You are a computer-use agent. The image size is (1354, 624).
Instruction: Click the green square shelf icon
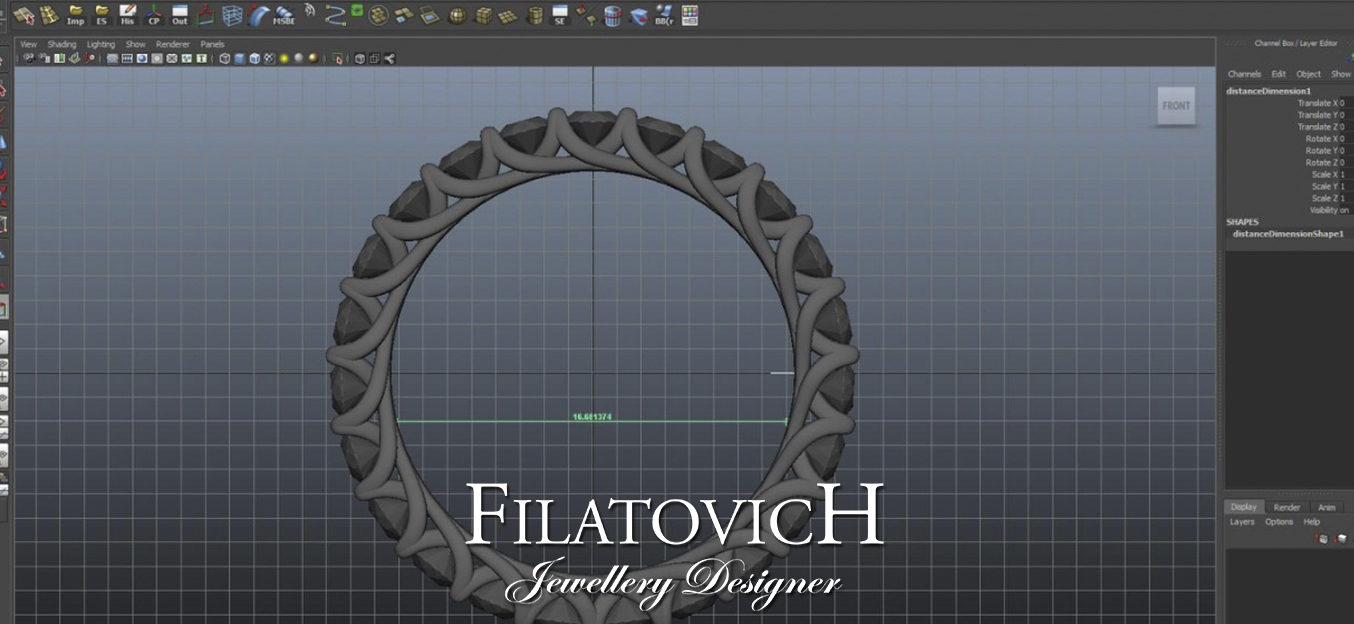(357, 10)
